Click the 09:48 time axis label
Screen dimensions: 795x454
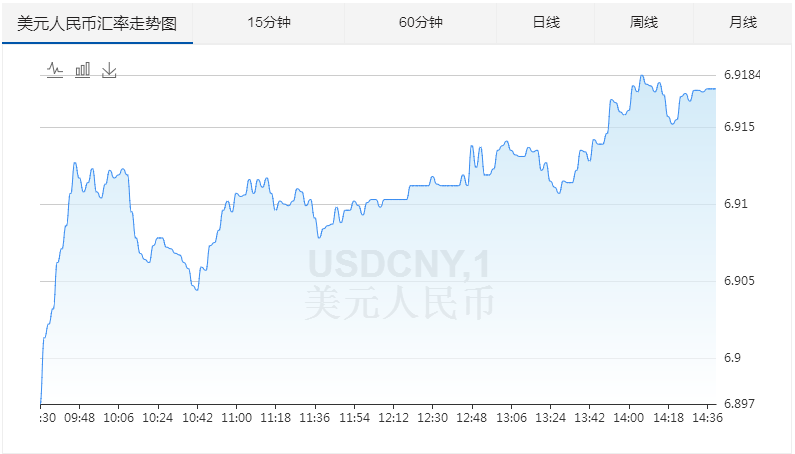coord(80,418)
